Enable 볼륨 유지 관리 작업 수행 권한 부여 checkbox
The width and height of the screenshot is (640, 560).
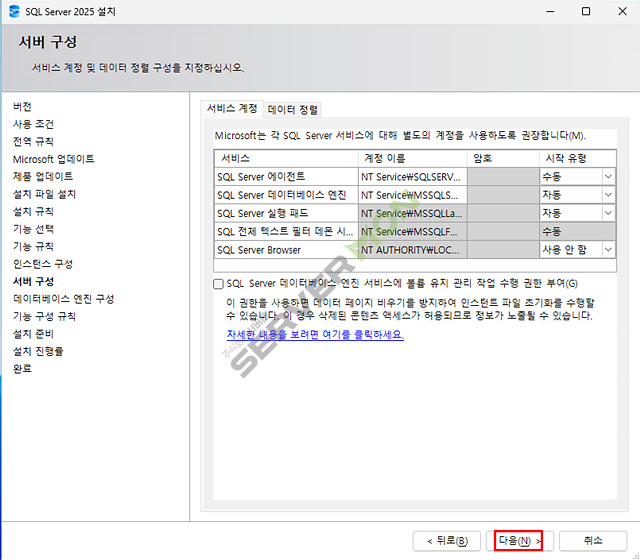click(x=218, y=284)
